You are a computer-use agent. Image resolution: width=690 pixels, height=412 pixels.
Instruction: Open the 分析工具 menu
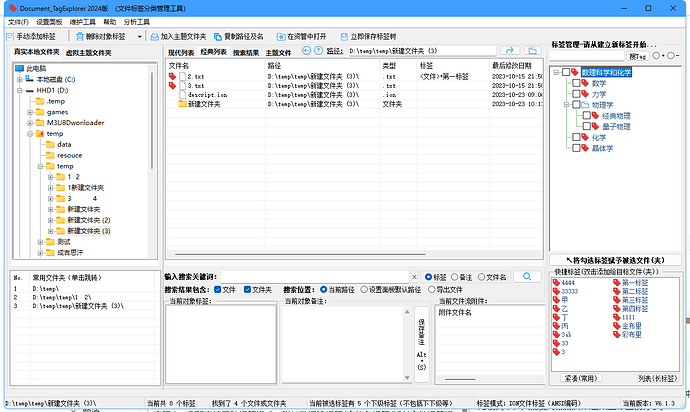[136, 22]
